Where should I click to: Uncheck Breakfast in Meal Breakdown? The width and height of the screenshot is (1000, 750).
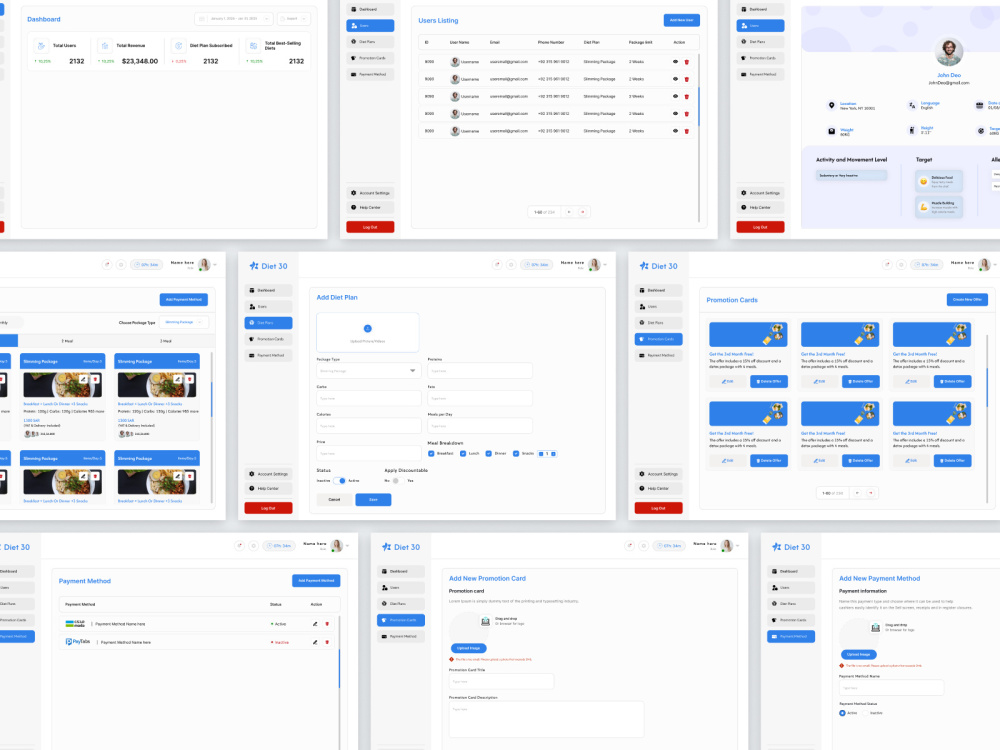(x=431, y=453)
